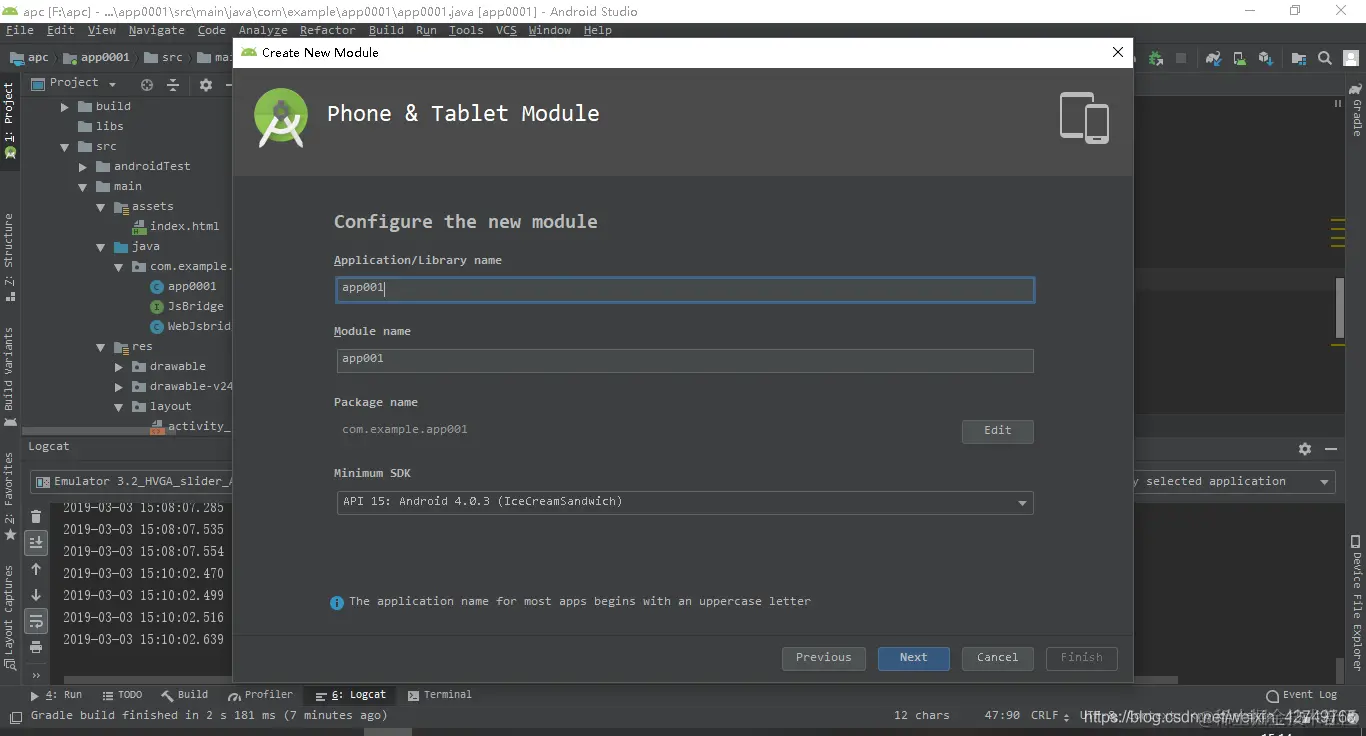Open the Navigate menu
The image size is (1366, 736).
(x=157, y=30)
